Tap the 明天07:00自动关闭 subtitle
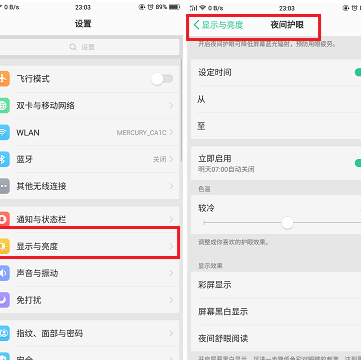 [x=226, y=170]
